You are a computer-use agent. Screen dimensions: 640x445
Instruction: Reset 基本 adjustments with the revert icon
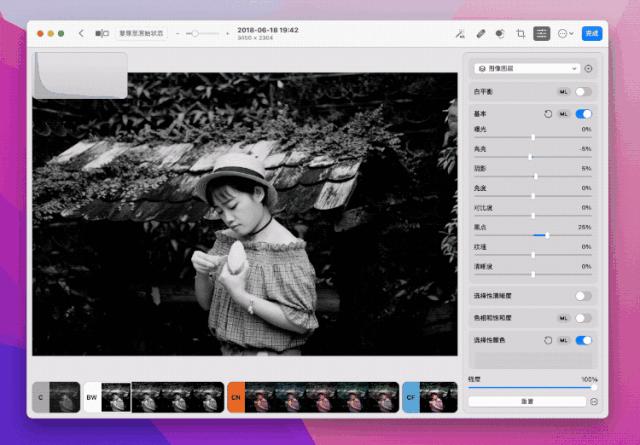tap(548, 114)
